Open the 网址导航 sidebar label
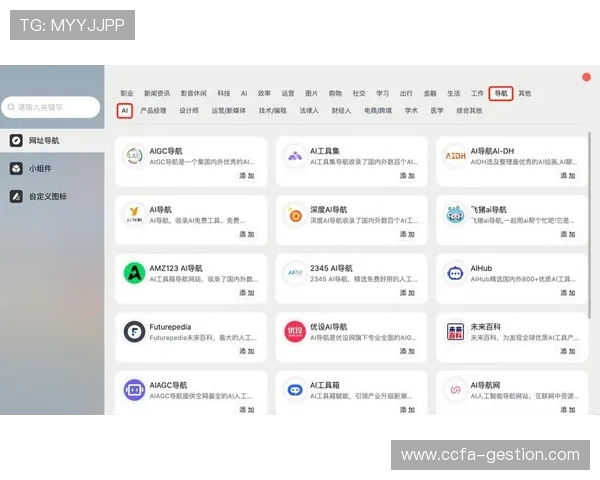Screen dimensions: 600x480 tap(44, 141)
